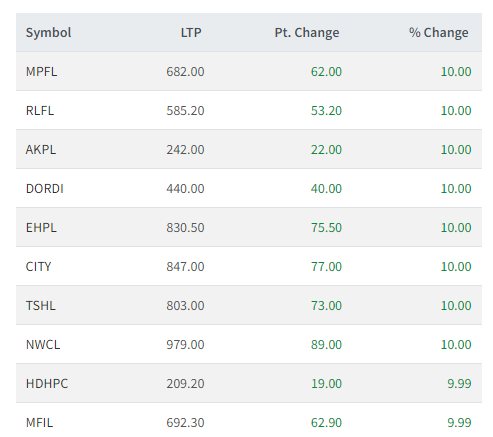Image resolution: width=493 pixels, height=437 pixels.
Task: Select the HDHPC symbol
Action: click(x=47, y=383)
